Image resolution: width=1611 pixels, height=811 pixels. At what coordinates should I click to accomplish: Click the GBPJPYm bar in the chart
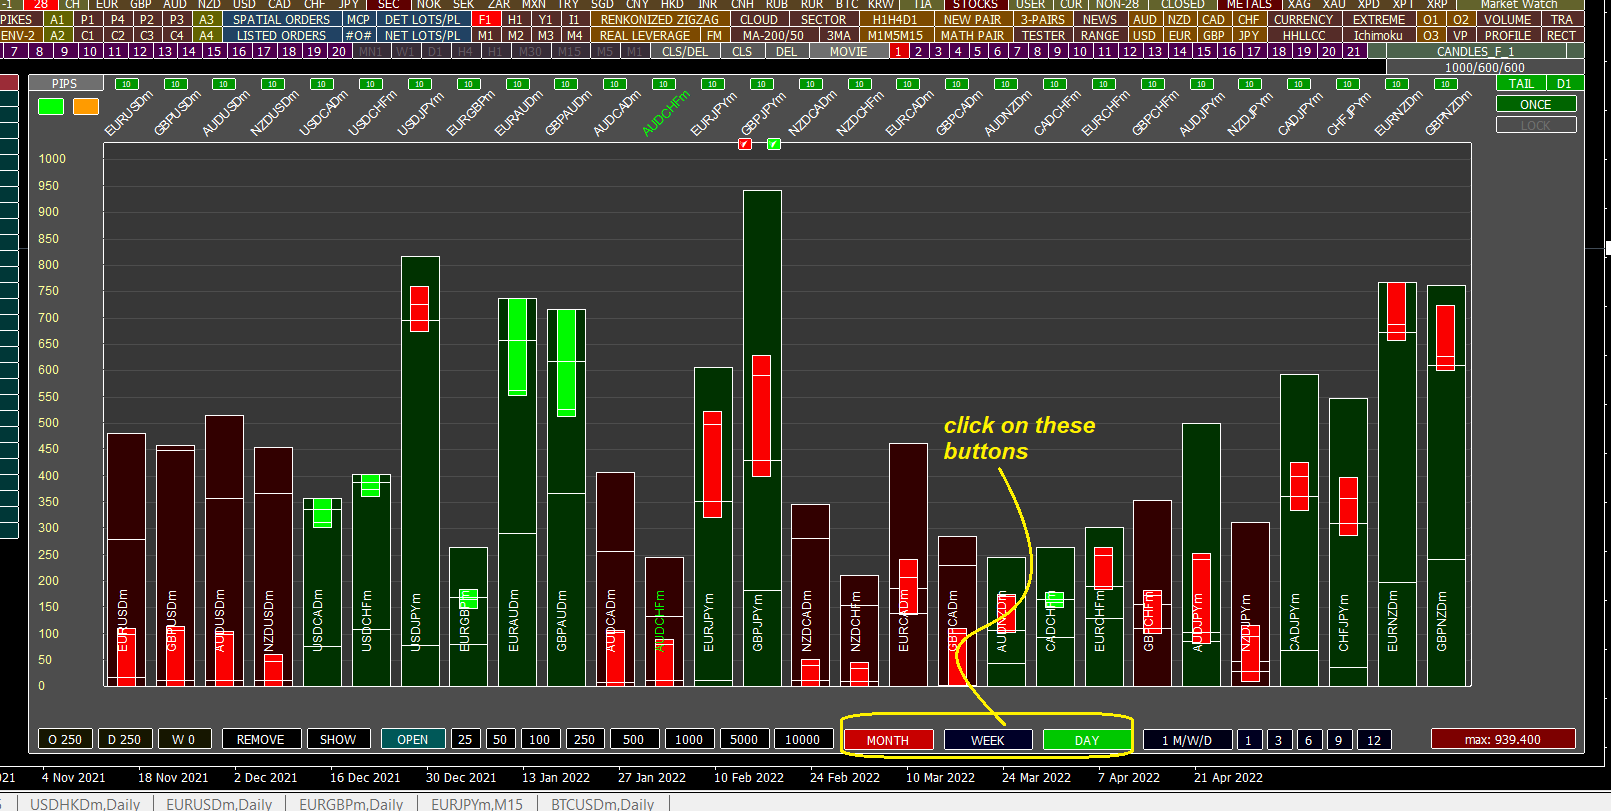(762, 438)
